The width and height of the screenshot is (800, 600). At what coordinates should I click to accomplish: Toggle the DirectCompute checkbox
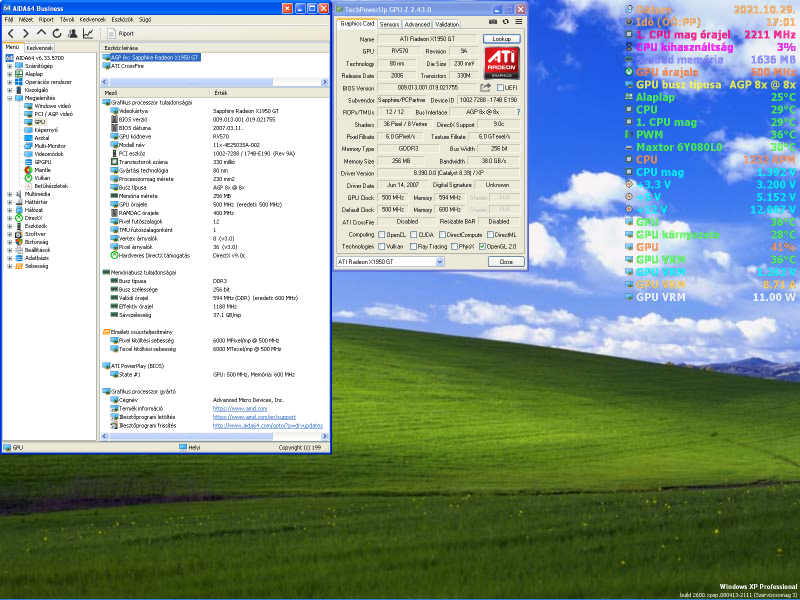click(x=442, y=235)
